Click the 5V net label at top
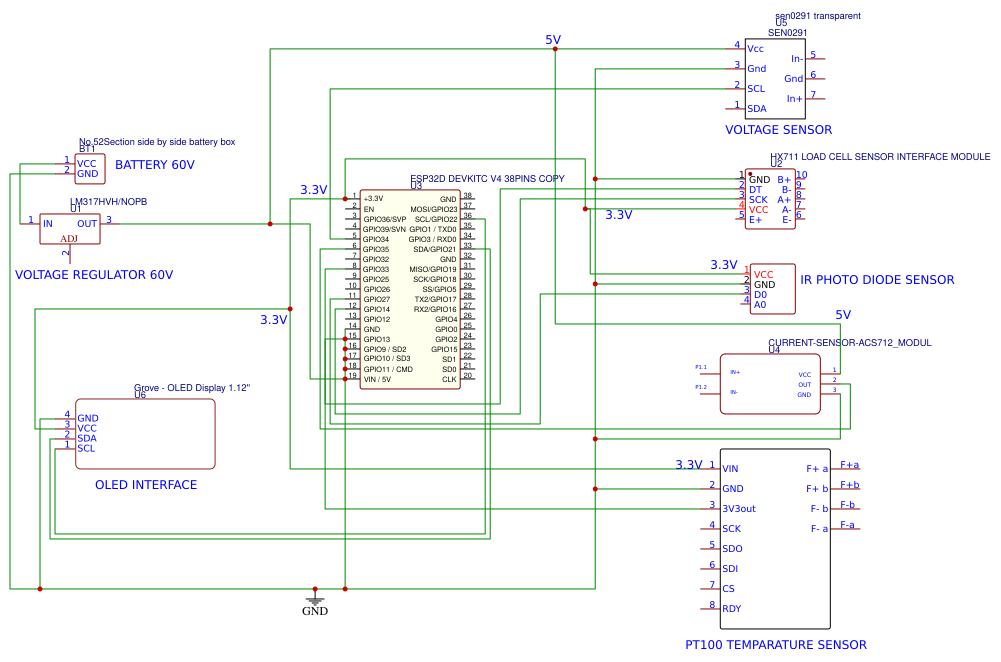 553,40
